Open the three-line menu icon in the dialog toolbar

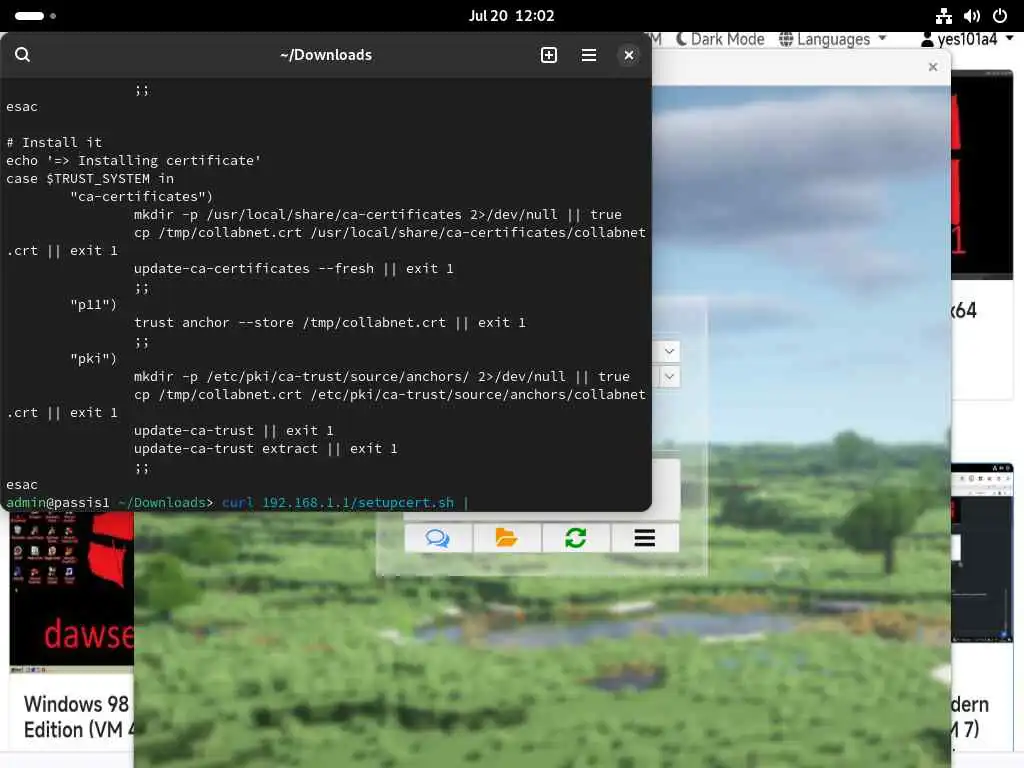tap(645, 538)
